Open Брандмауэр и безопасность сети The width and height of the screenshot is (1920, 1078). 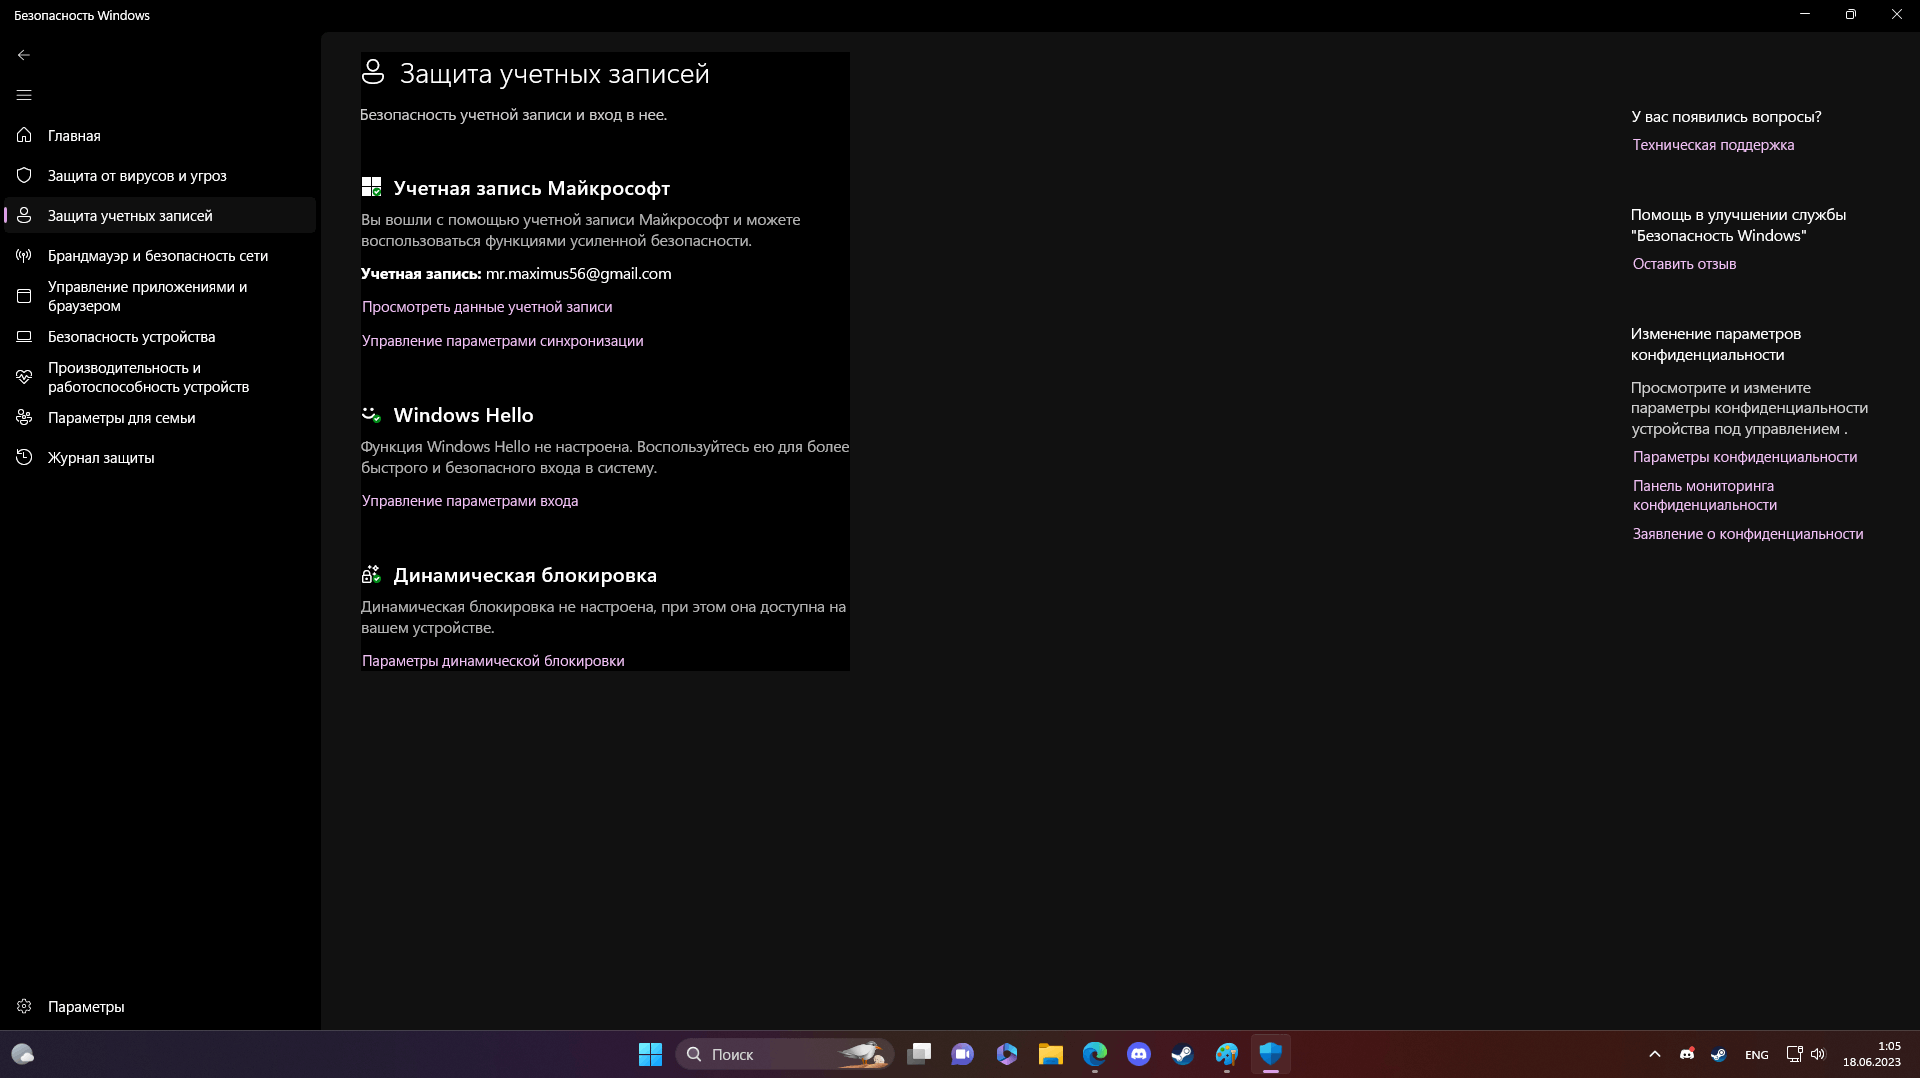(160, 255)
